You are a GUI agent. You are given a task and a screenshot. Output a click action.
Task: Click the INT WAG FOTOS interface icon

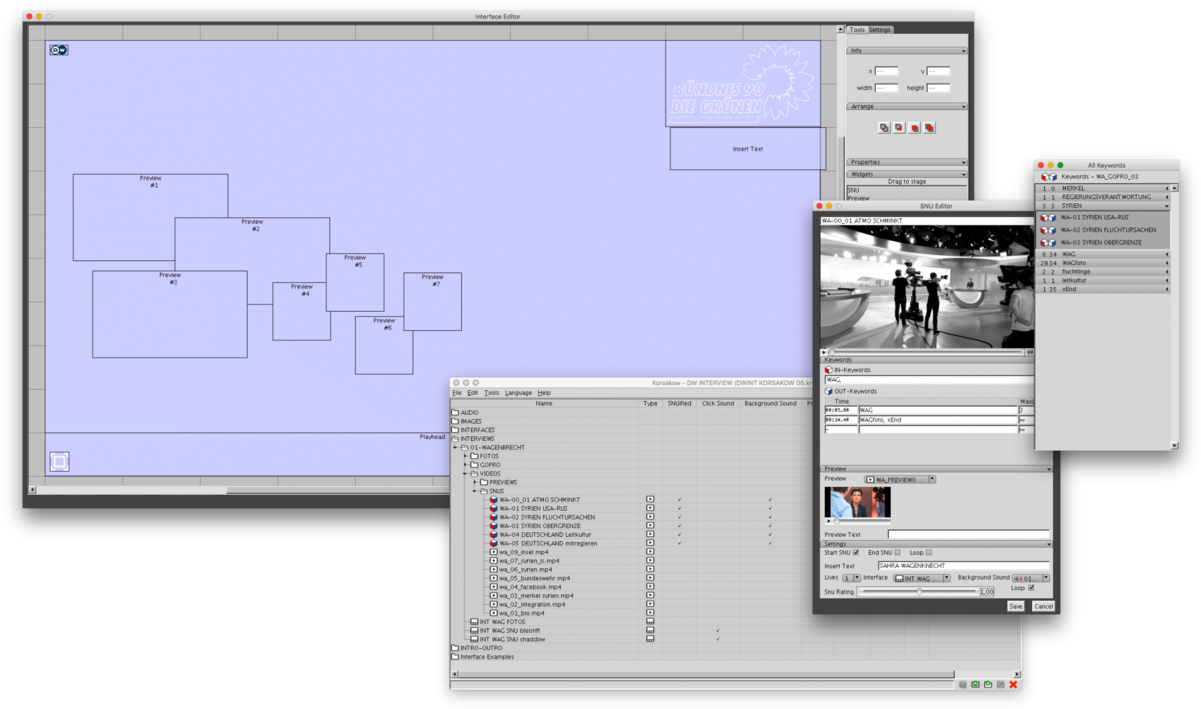pyautogui.click(x=474, y=622)
